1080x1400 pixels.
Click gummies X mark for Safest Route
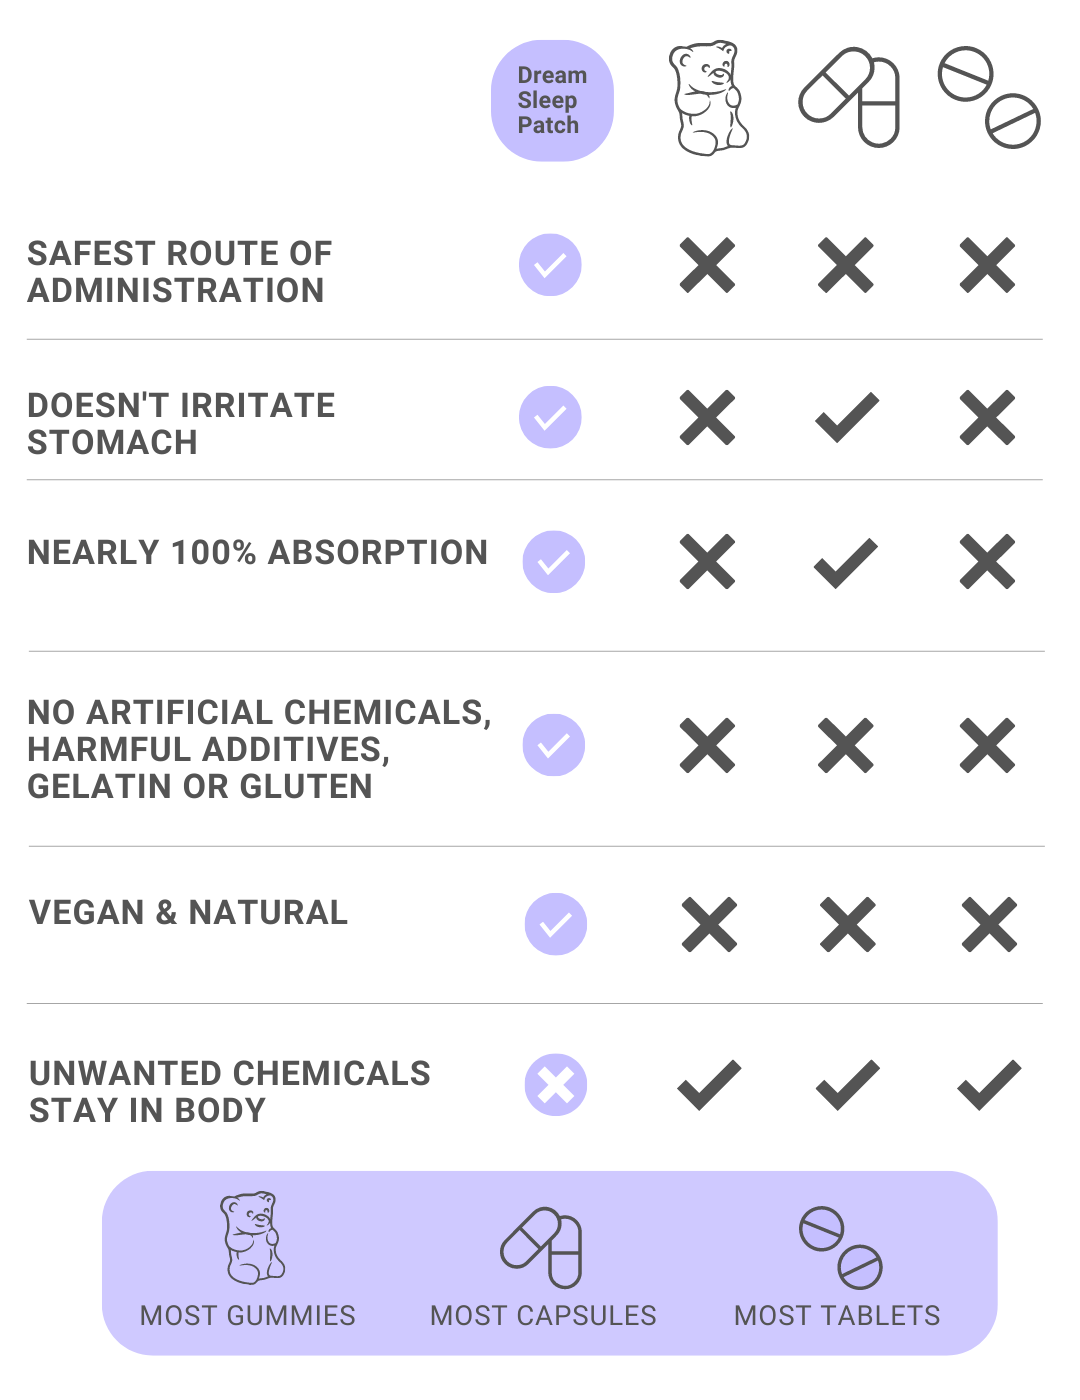708,266
